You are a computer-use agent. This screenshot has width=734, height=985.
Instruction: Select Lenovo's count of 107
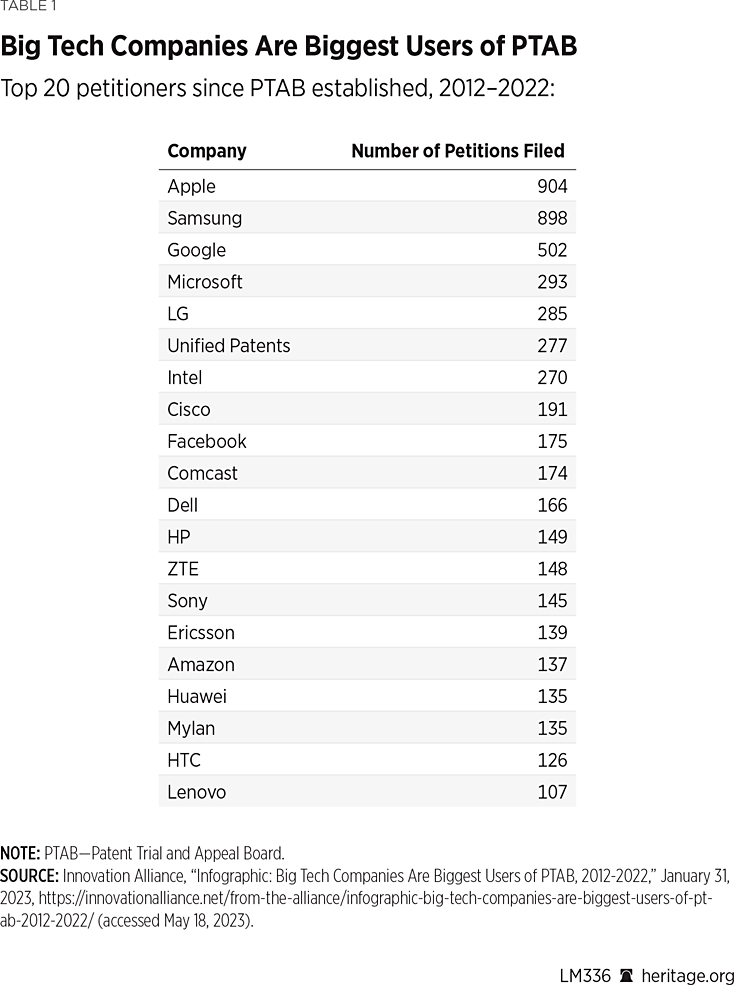point(551,792)
